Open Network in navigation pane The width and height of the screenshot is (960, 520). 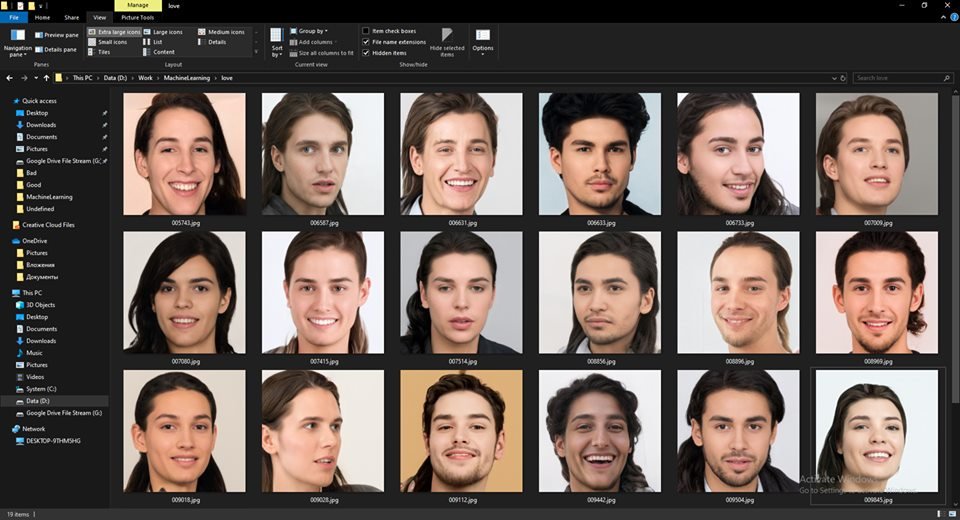click(29, 429)
